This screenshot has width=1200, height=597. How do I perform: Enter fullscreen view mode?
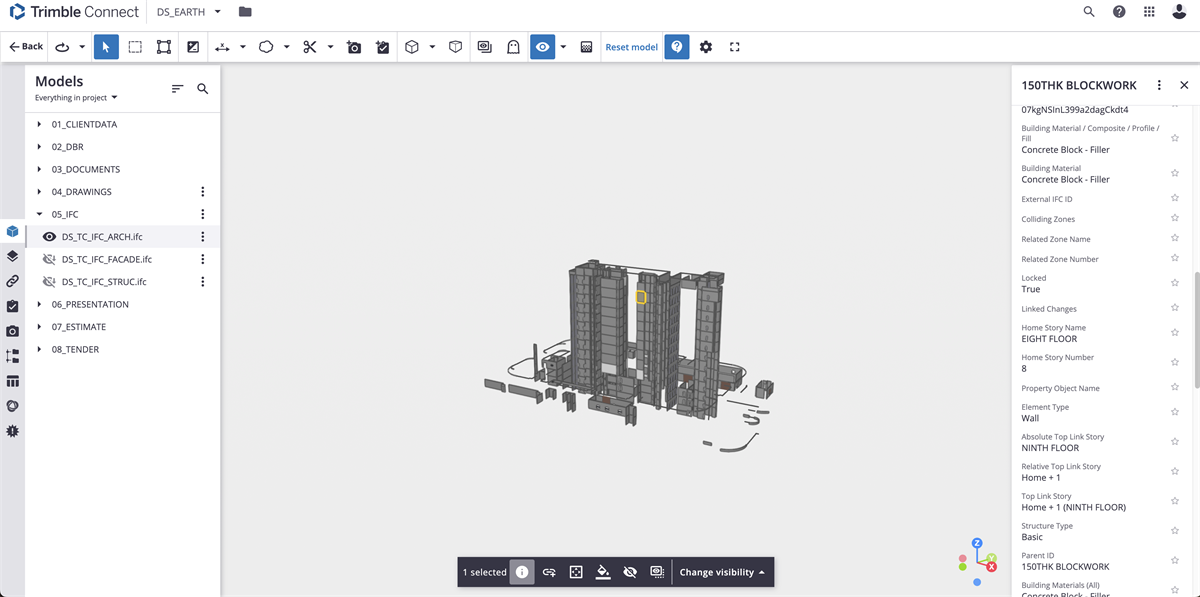(735, 47)
